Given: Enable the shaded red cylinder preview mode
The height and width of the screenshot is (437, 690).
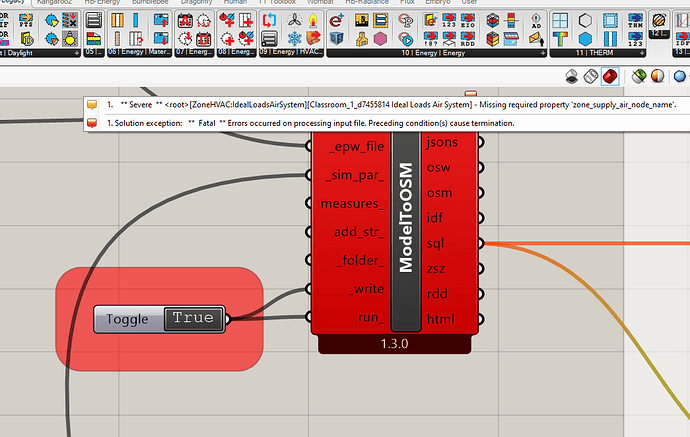Looking at the screenshot, I should (610, 77).
